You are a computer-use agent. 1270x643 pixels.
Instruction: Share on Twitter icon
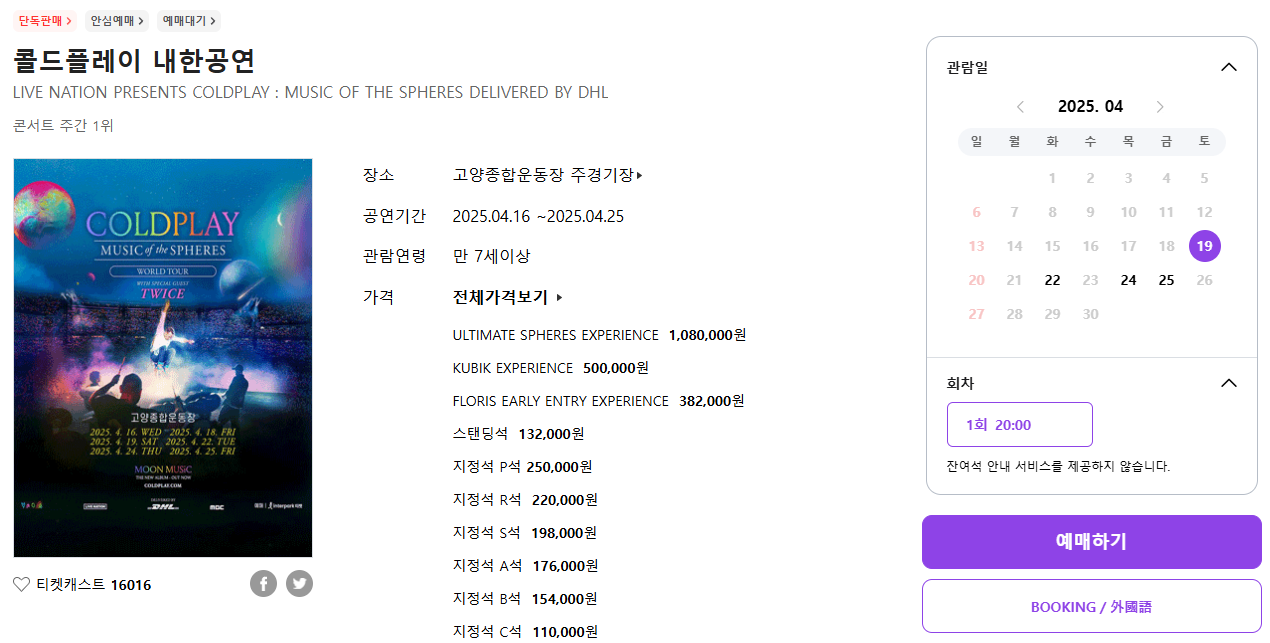[299, 584]
